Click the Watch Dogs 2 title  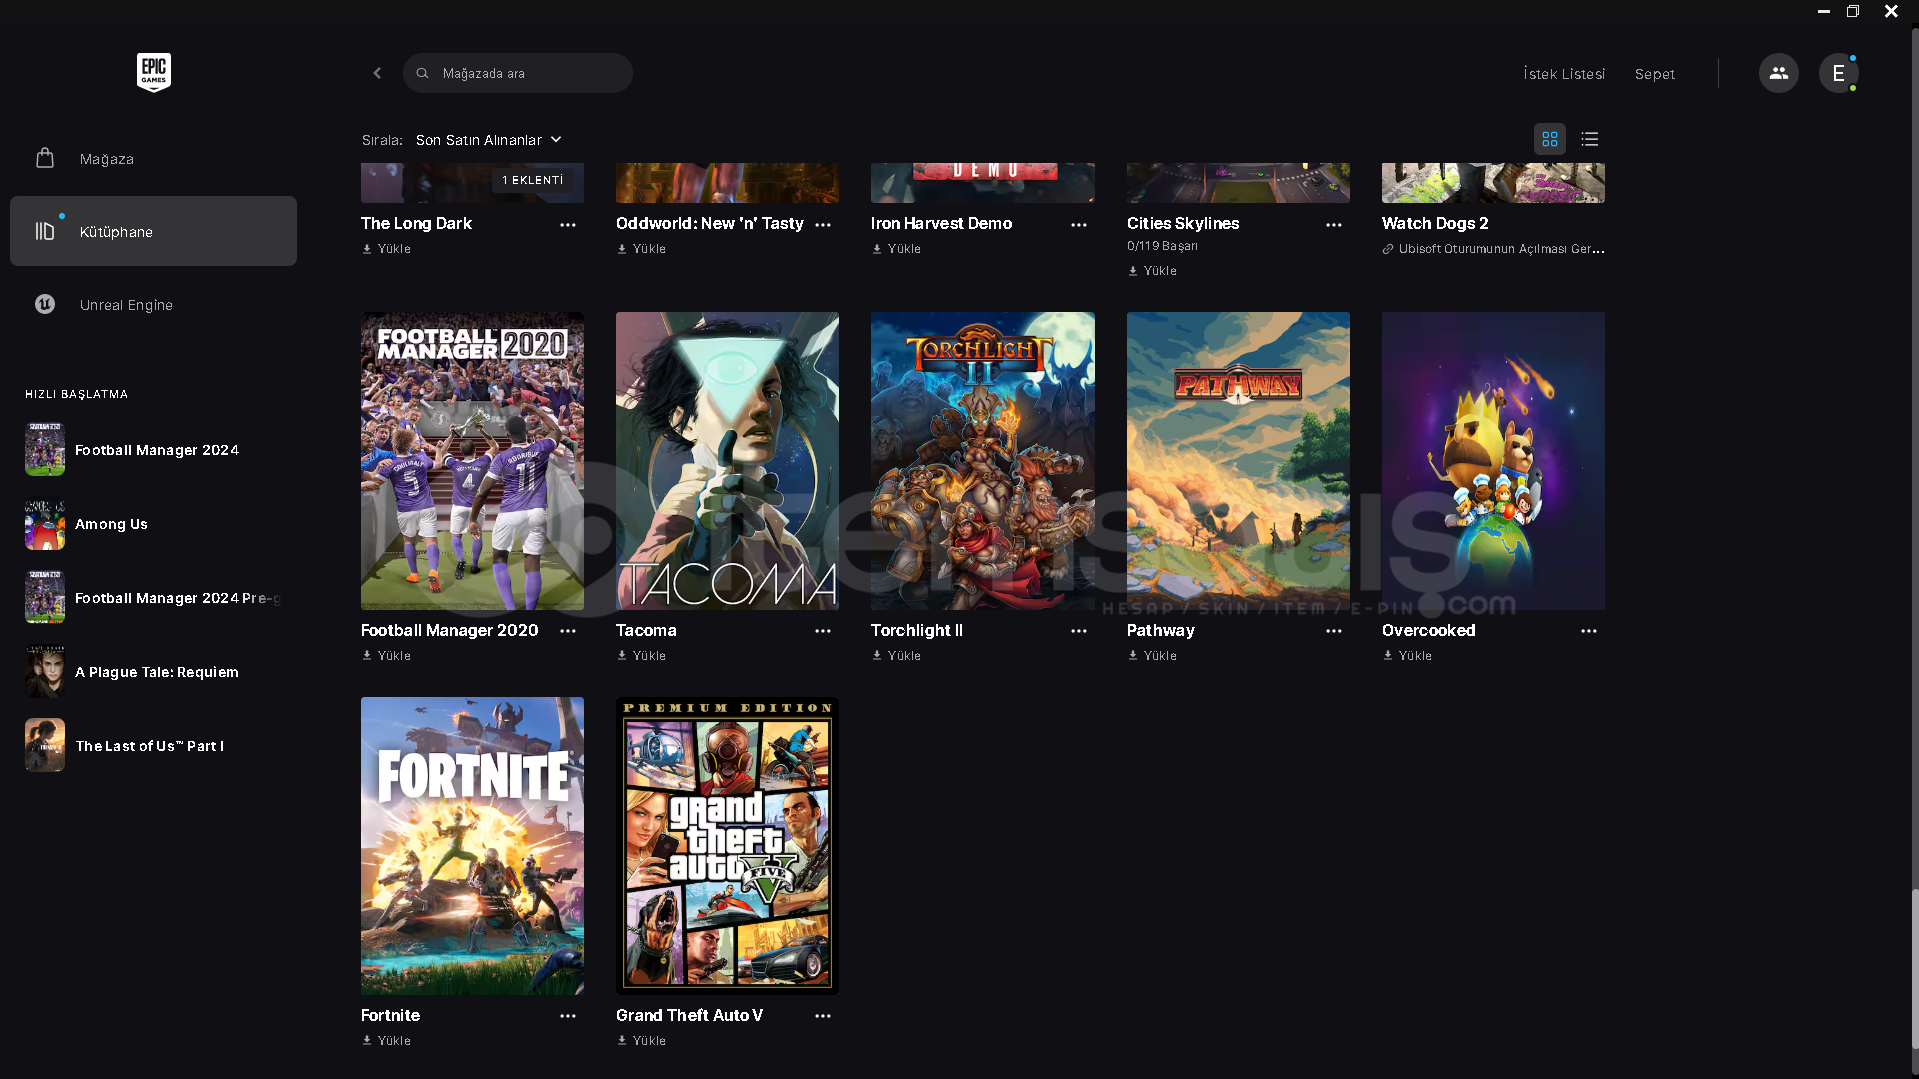point(1435,224)
